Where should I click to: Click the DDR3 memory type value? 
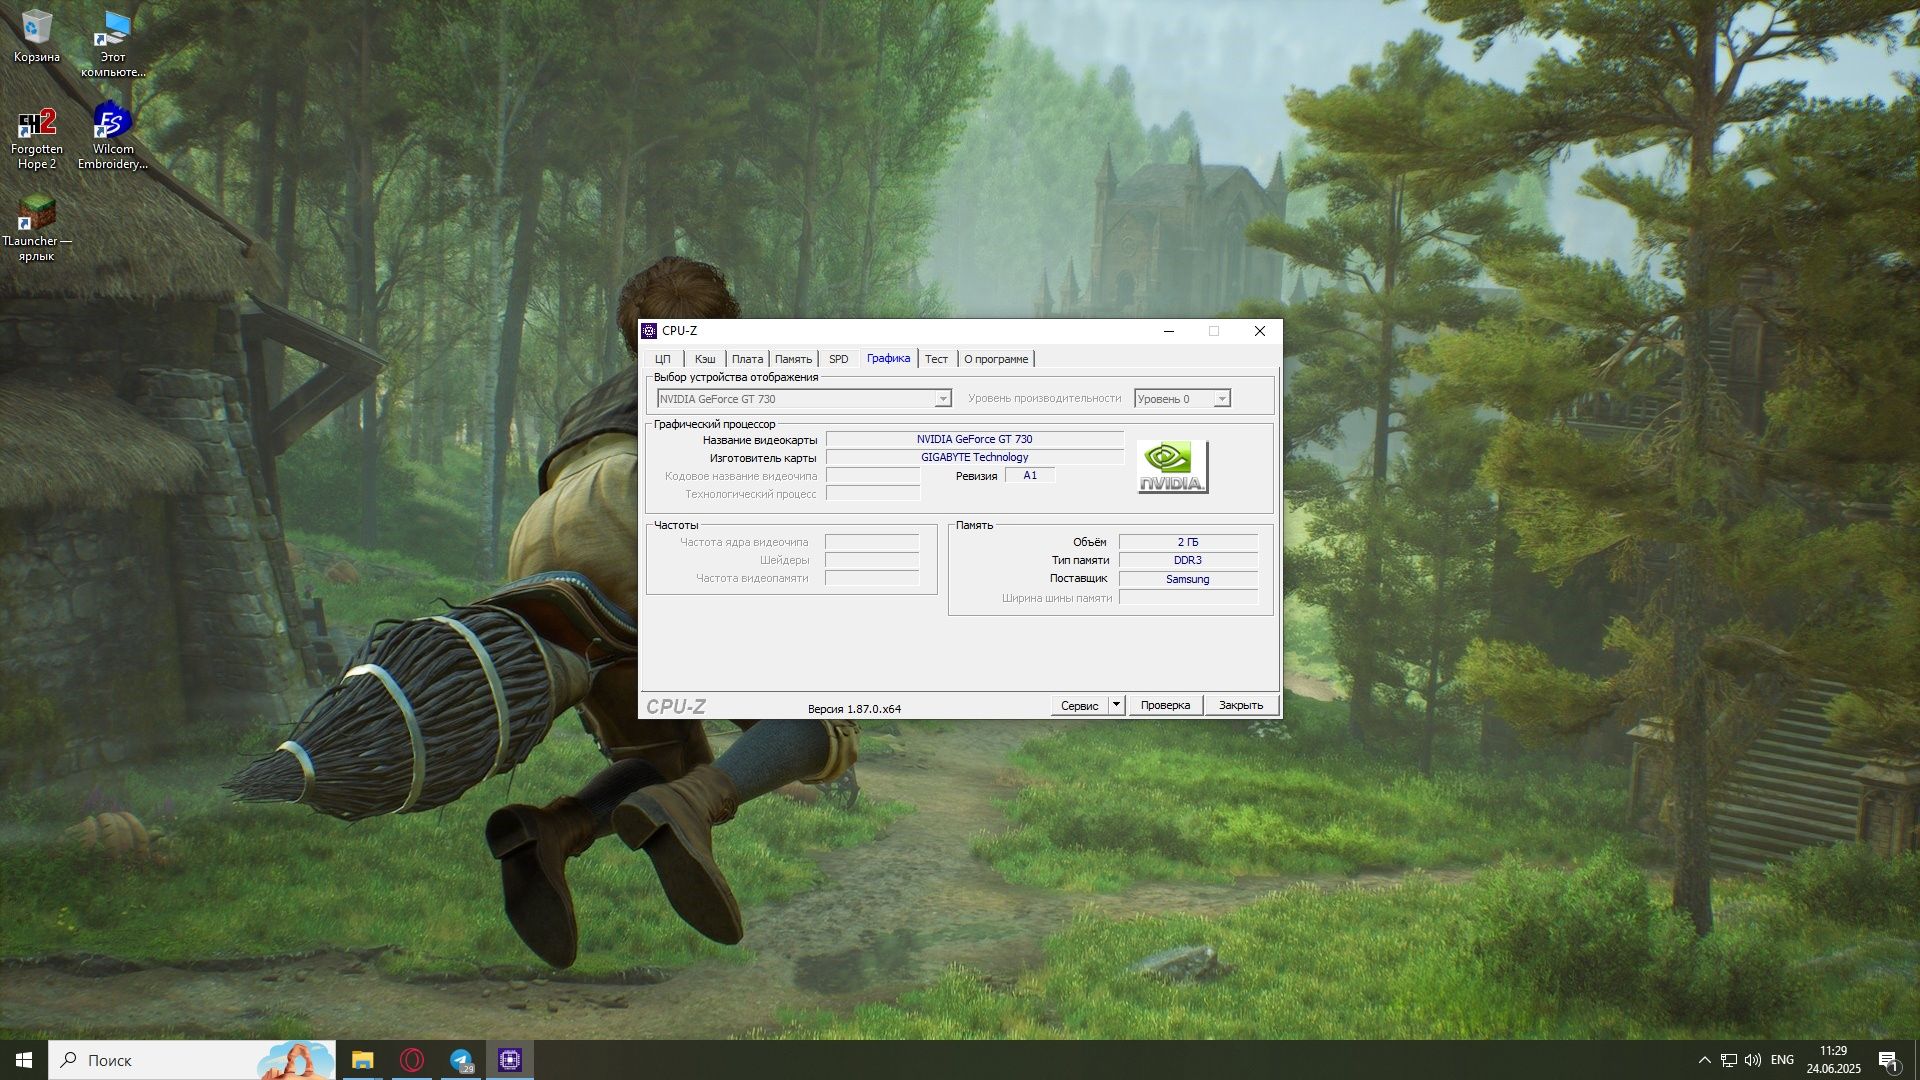(1188, 560)
